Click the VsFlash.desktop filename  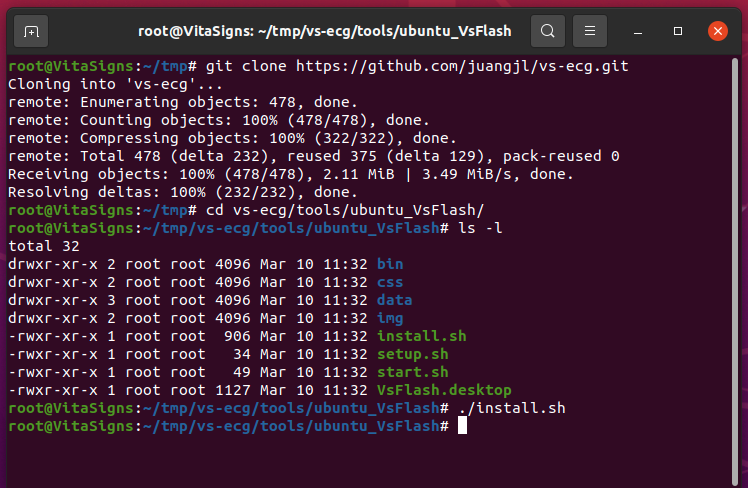click(444, 390)
